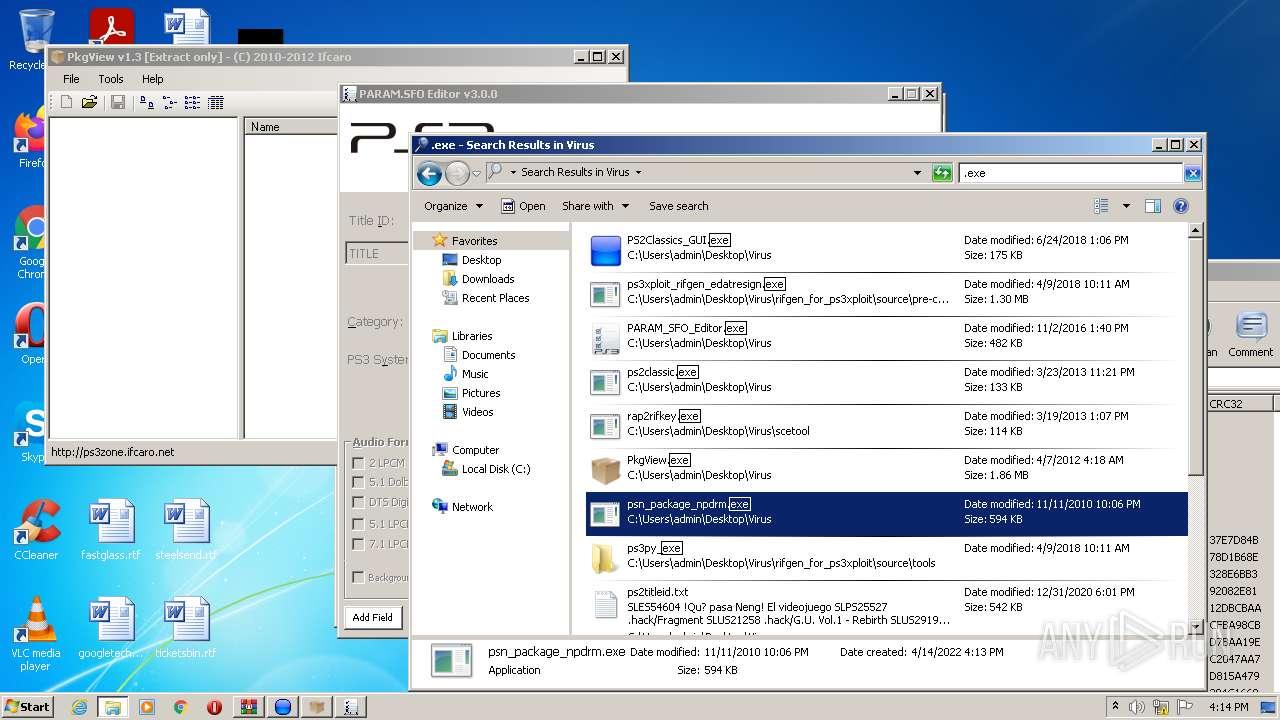Open Local Disk (C:) in navigation pane

tap(496, 469)
